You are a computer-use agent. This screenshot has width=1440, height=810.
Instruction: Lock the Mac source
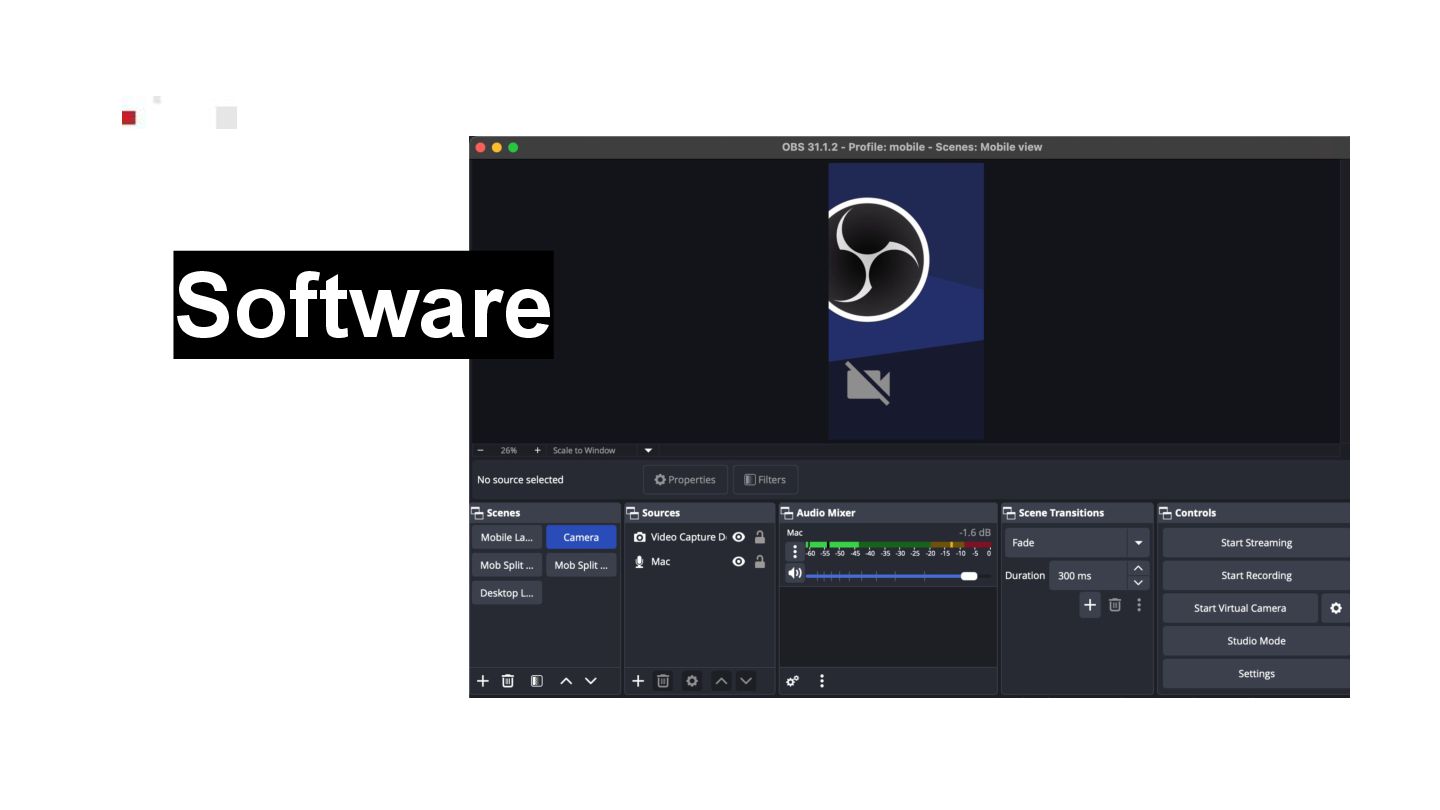[x=760, y=562]
